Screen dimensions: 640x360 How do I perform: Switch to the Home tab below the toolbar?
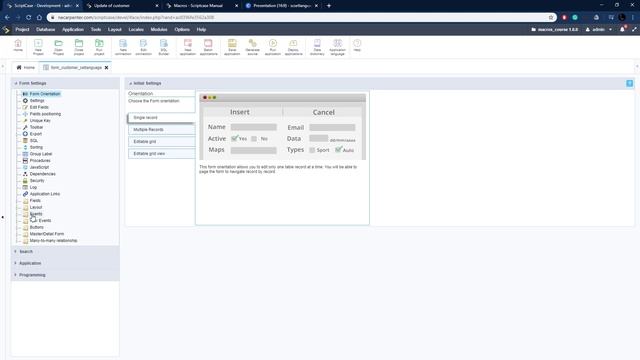[25, 67]
